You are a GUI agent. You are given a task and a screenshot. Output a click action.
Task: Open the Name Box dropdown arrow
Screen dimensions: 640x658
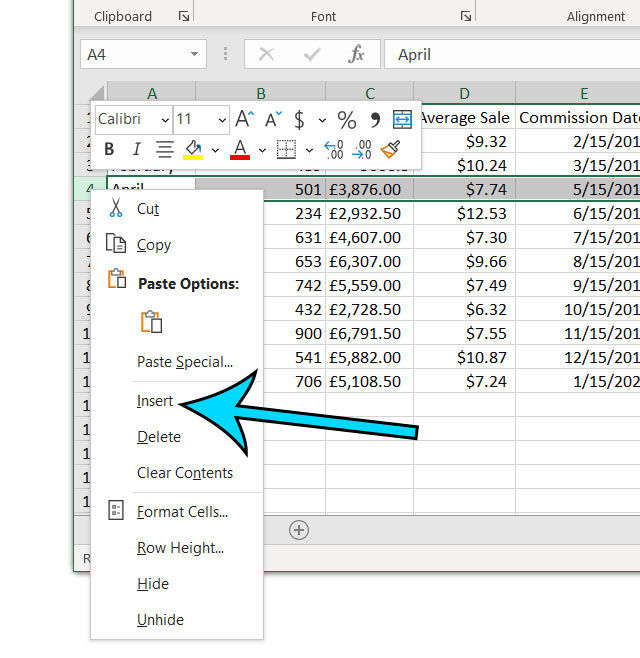(194, 54)
